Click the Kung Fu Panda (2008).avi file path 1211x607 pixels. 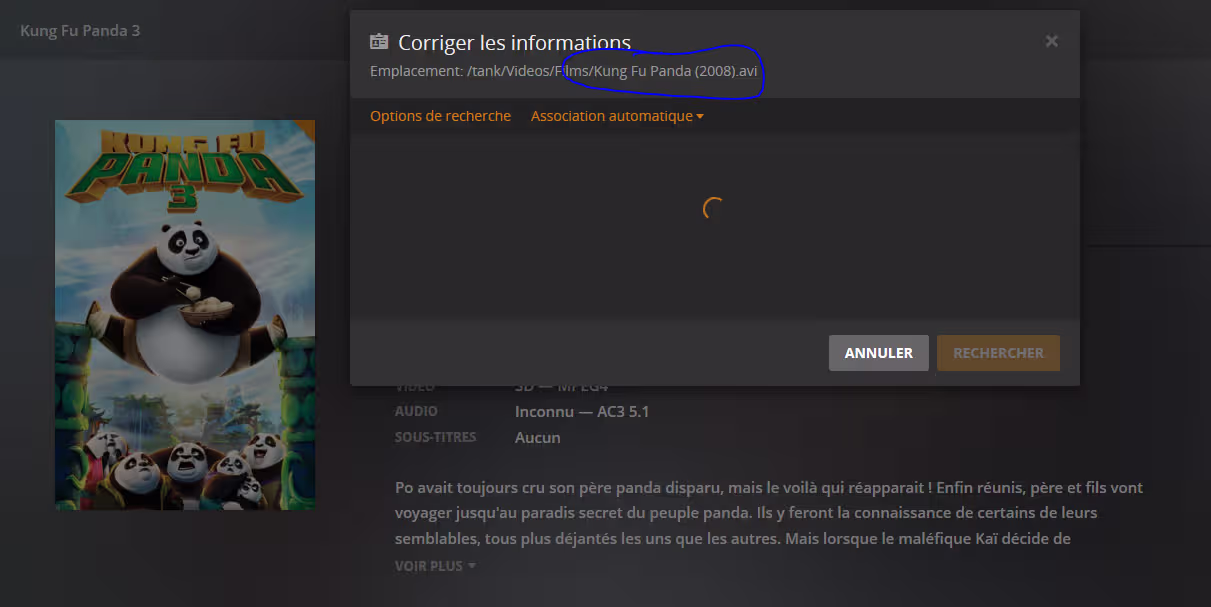pyautogui.click(x=676, y=71)
